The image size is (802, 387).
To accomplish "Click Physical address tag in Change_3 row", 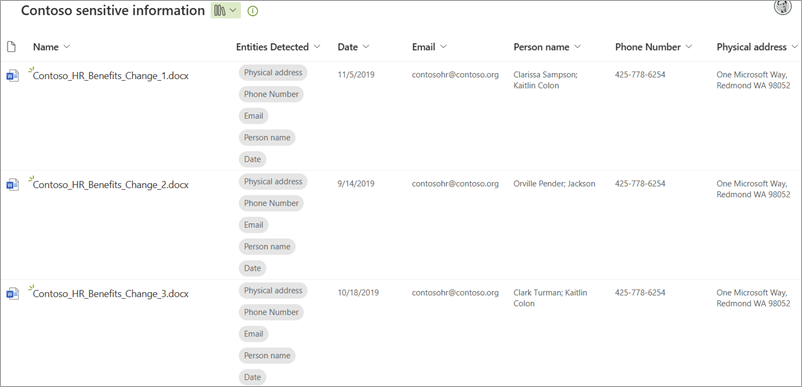I will point(273,290).
